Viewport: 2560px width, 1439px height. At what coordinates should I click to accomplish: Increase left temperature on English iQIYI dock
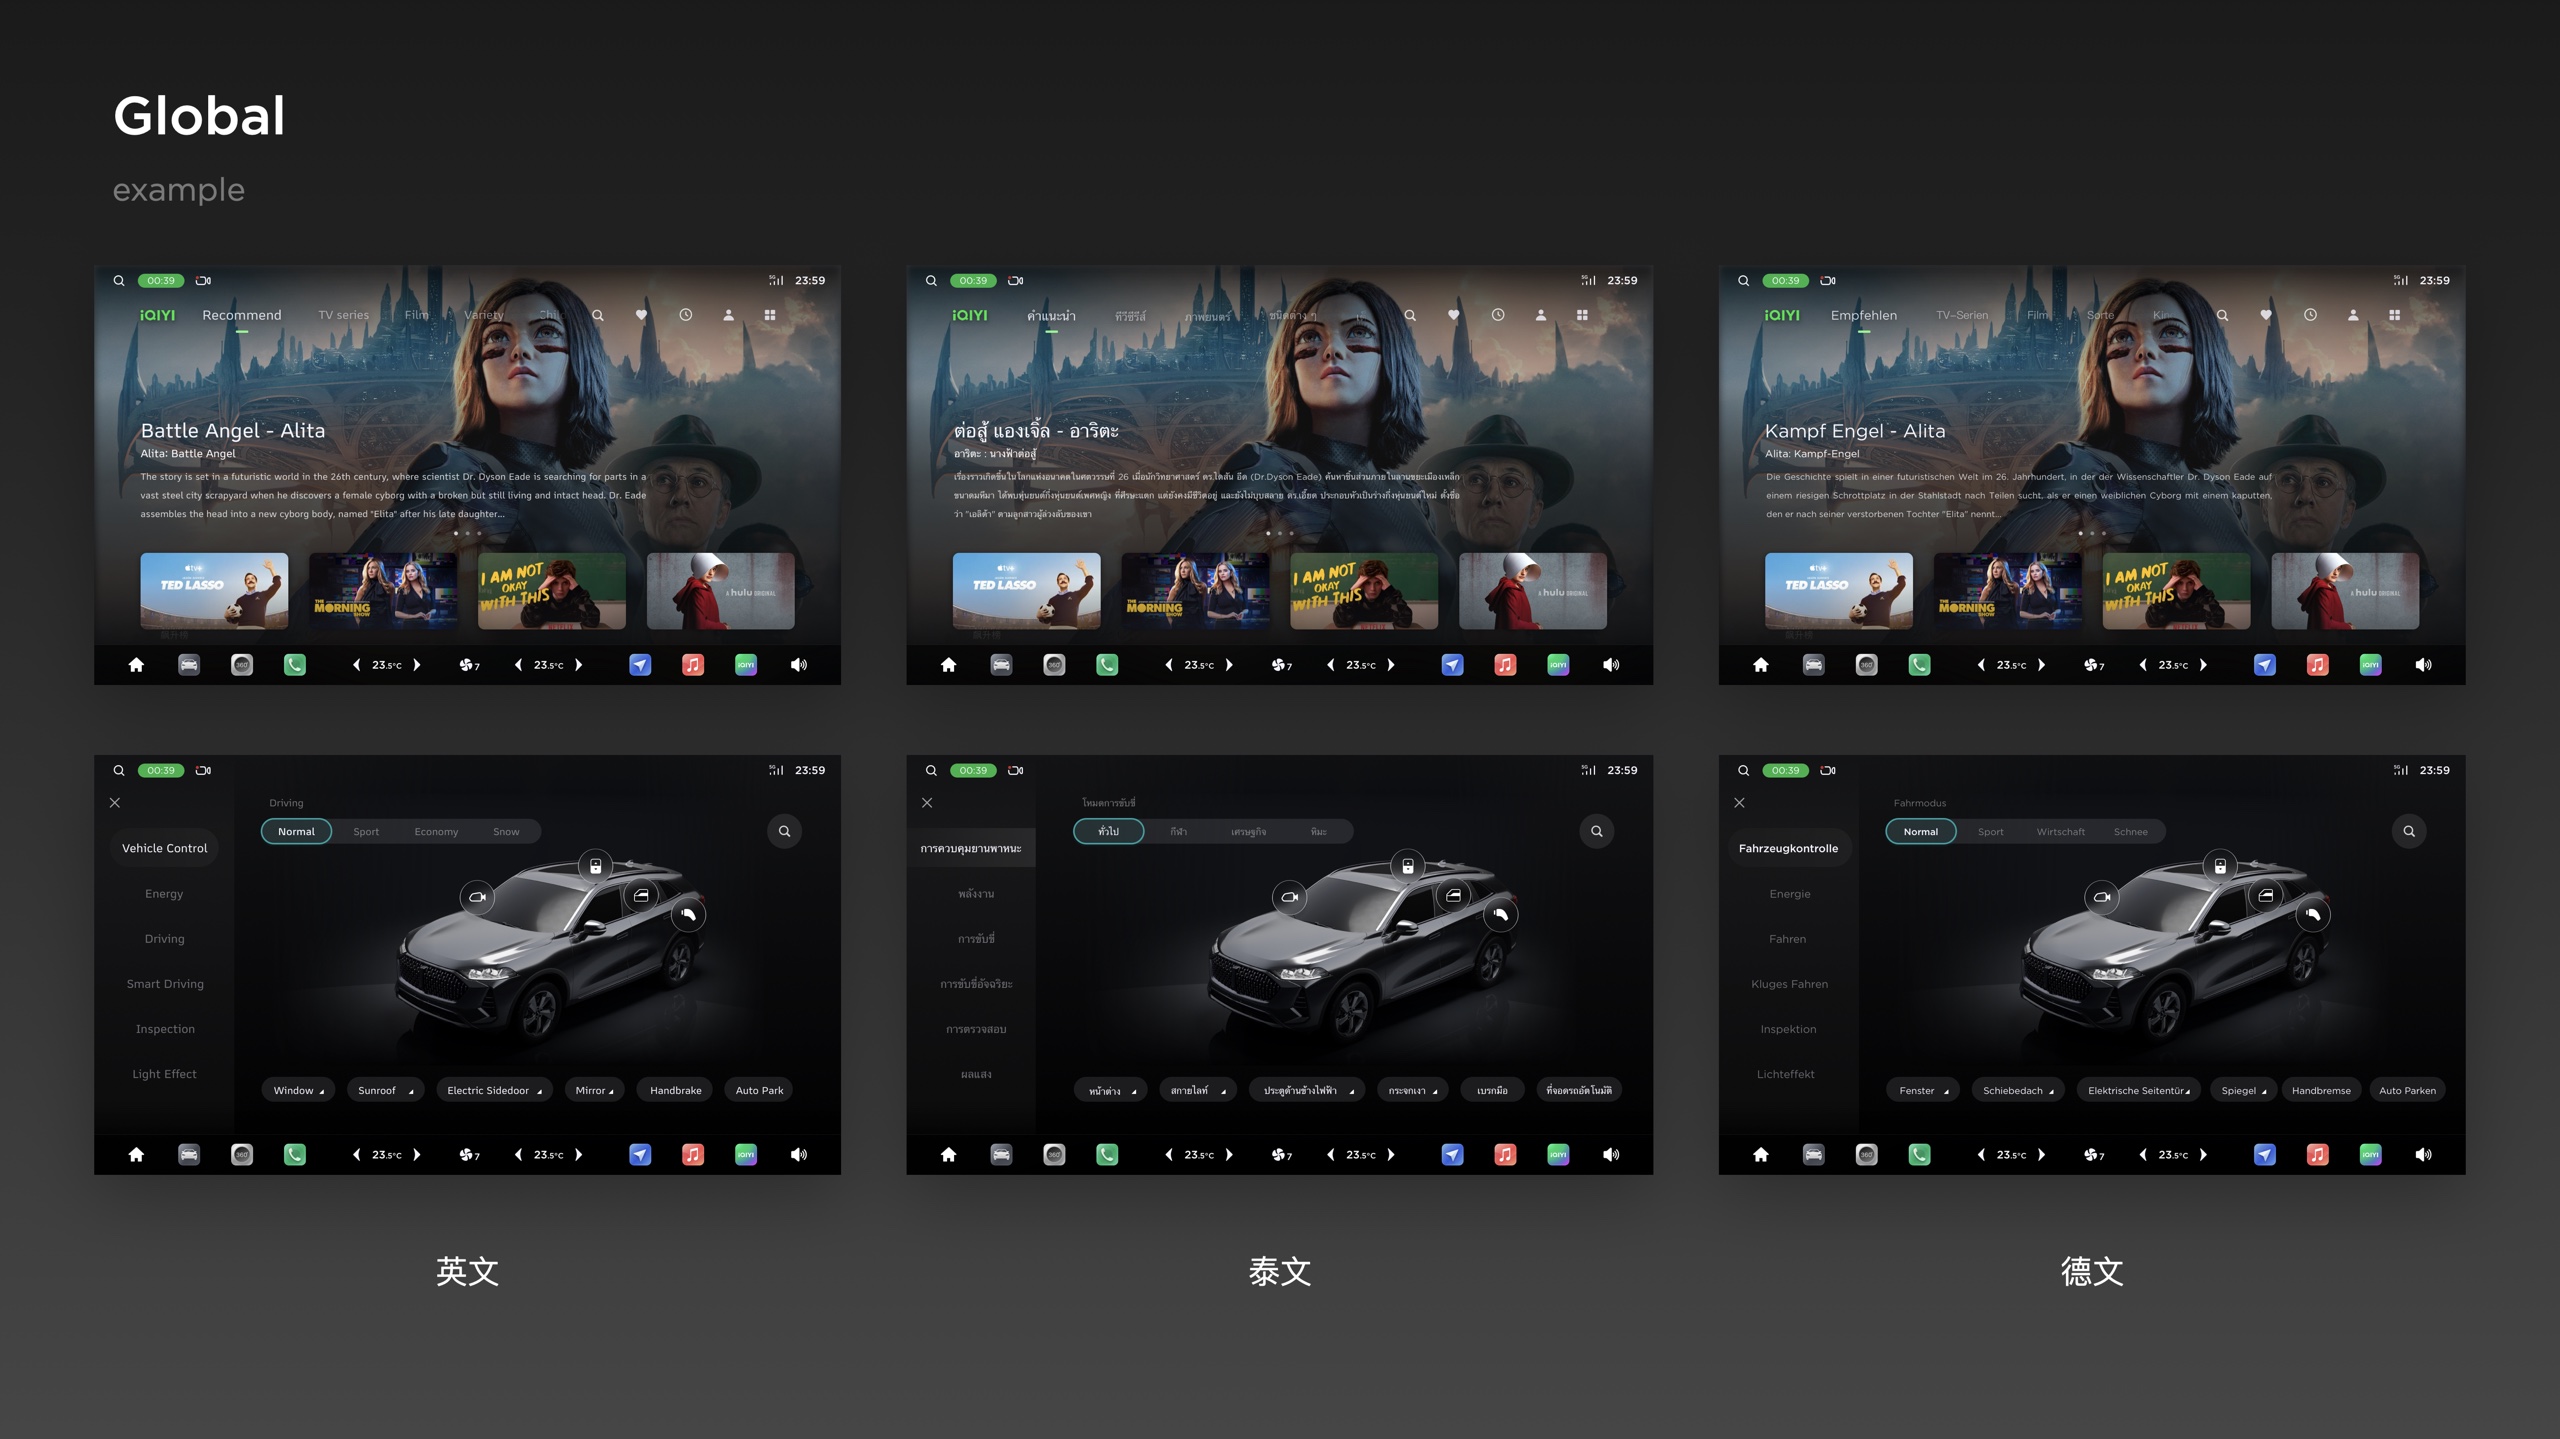pyautogui.click(x=417, y=665)
